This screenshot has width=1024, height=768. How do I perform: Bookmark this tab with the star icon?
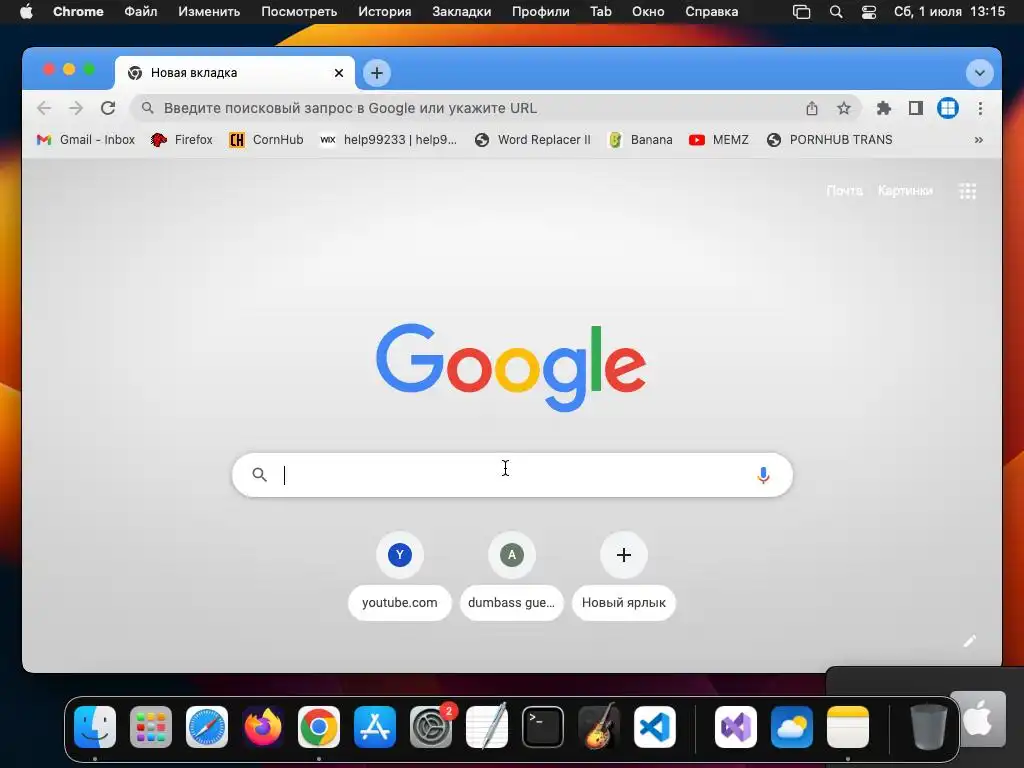point(844,108)
